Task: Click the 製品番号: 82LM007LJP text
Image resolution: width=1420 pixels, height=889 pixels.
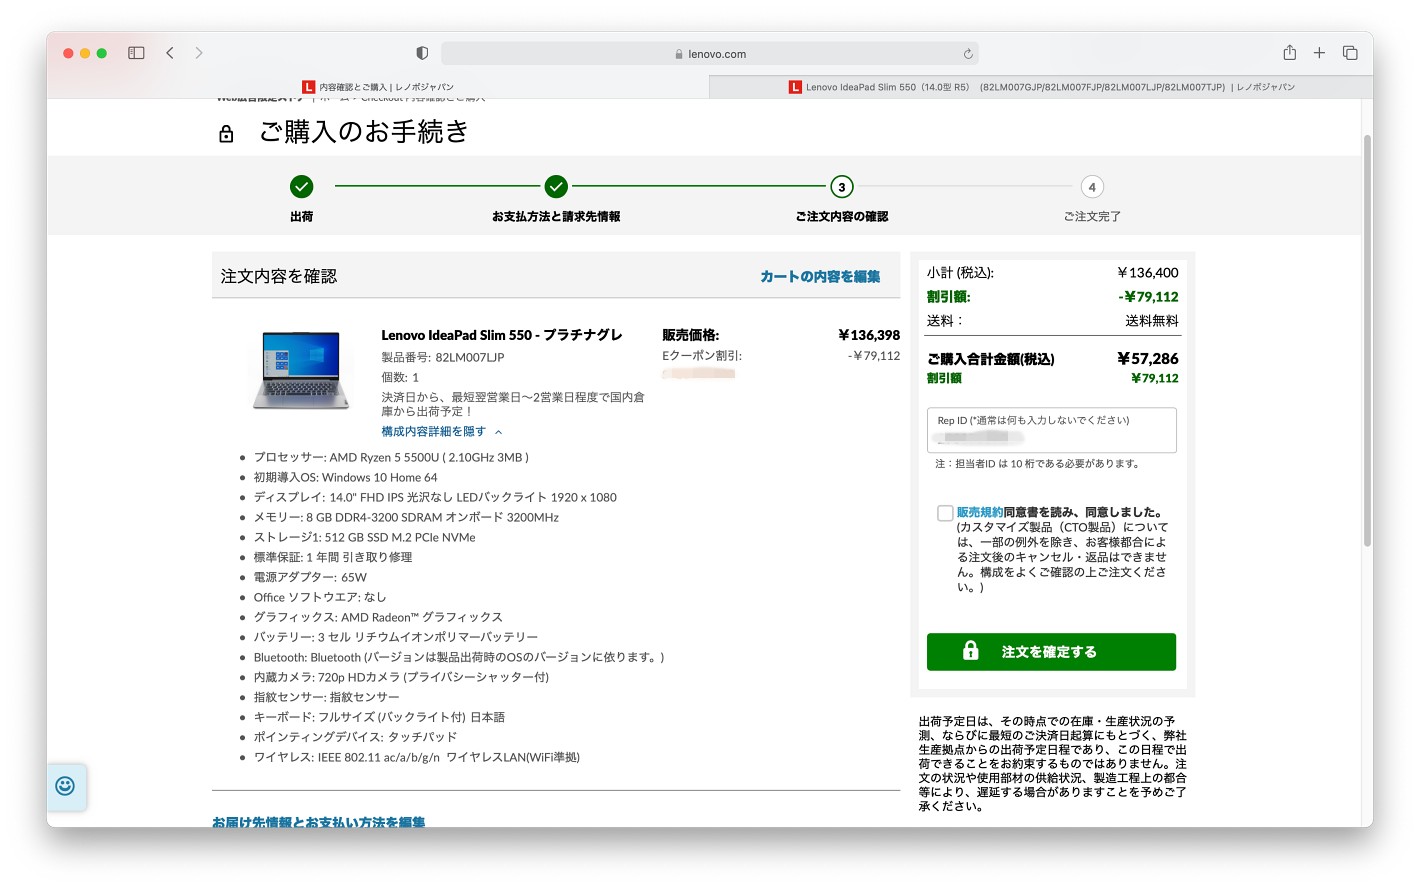Action: [442, 357]
